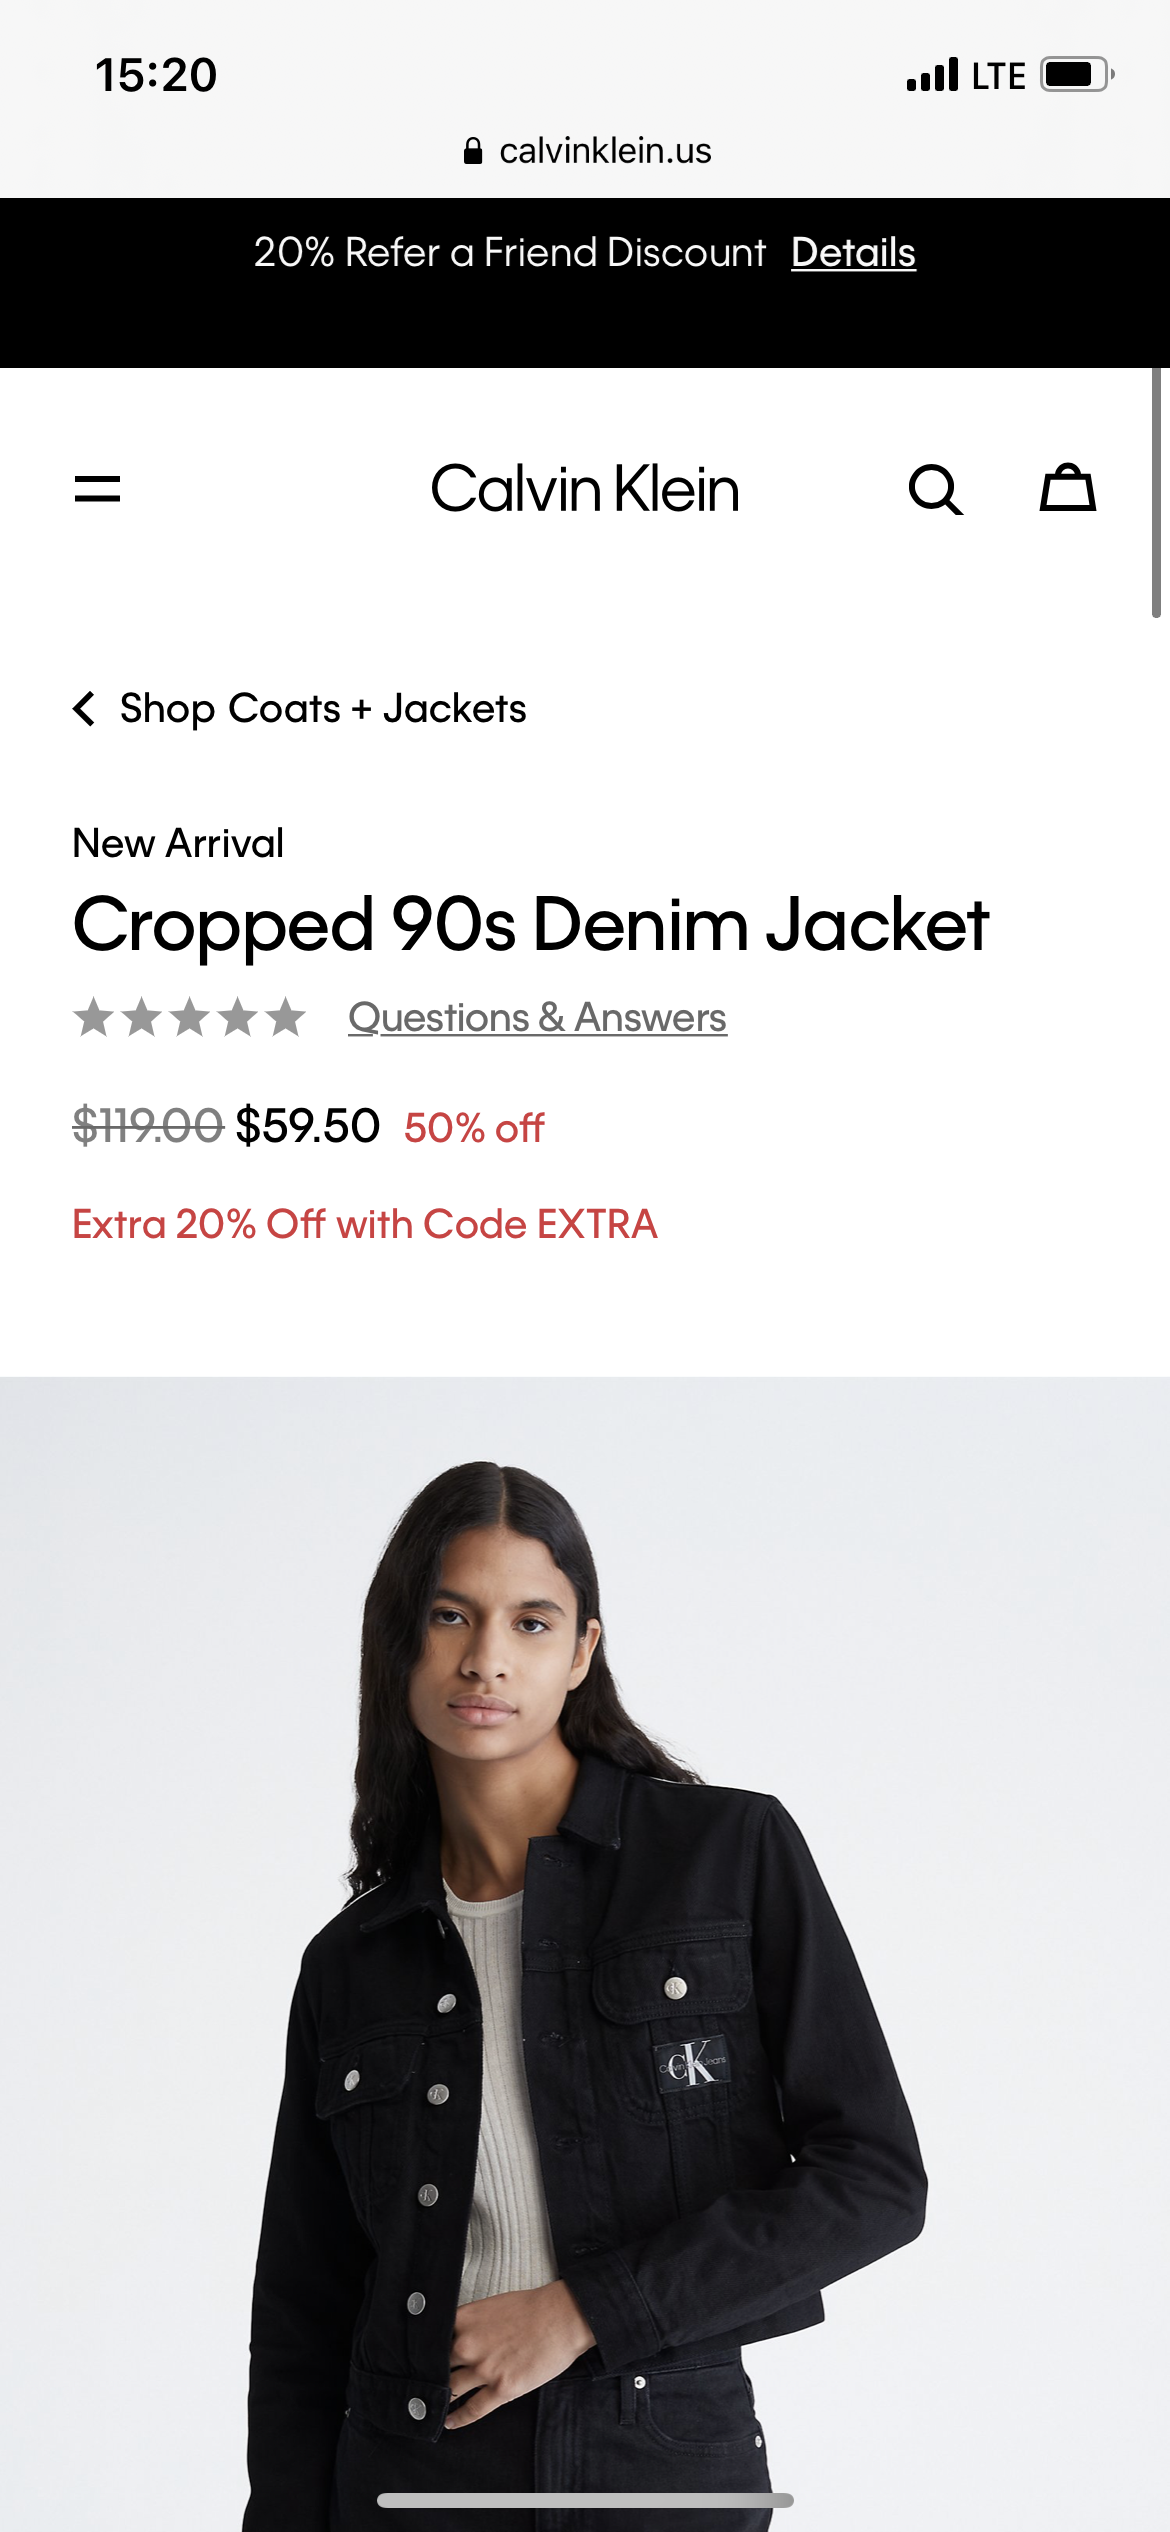The image size is (1170, 2532).
Task: Open the Details link in promo banner
Action: coord(853,253)
